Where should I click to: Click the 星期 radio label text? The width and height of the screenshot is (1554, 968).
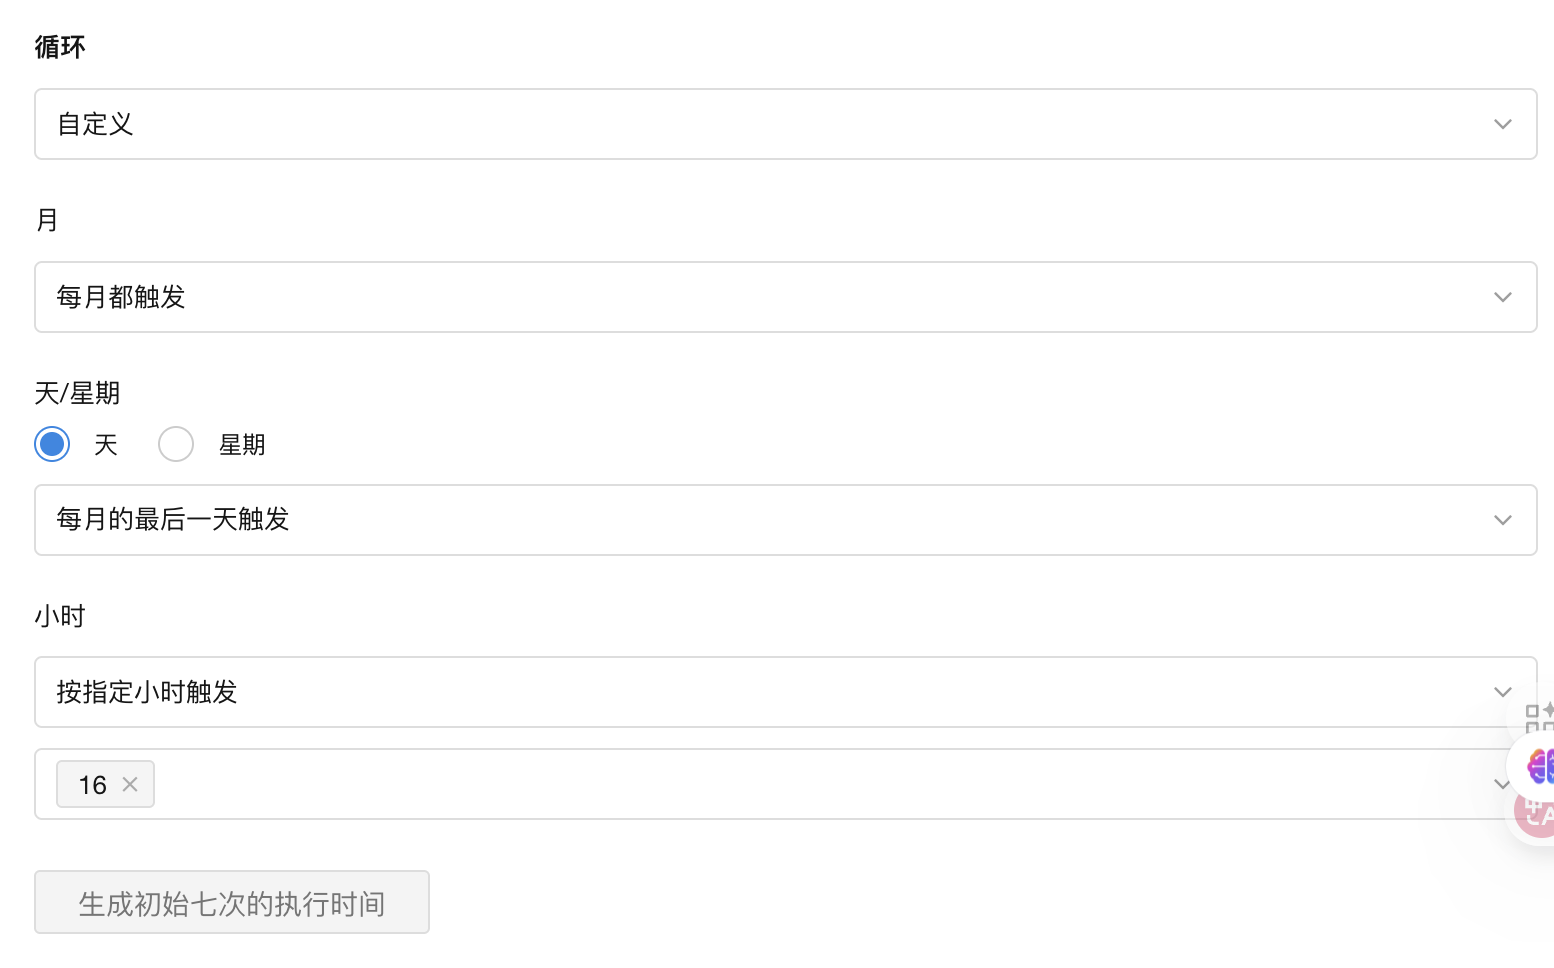242,445
